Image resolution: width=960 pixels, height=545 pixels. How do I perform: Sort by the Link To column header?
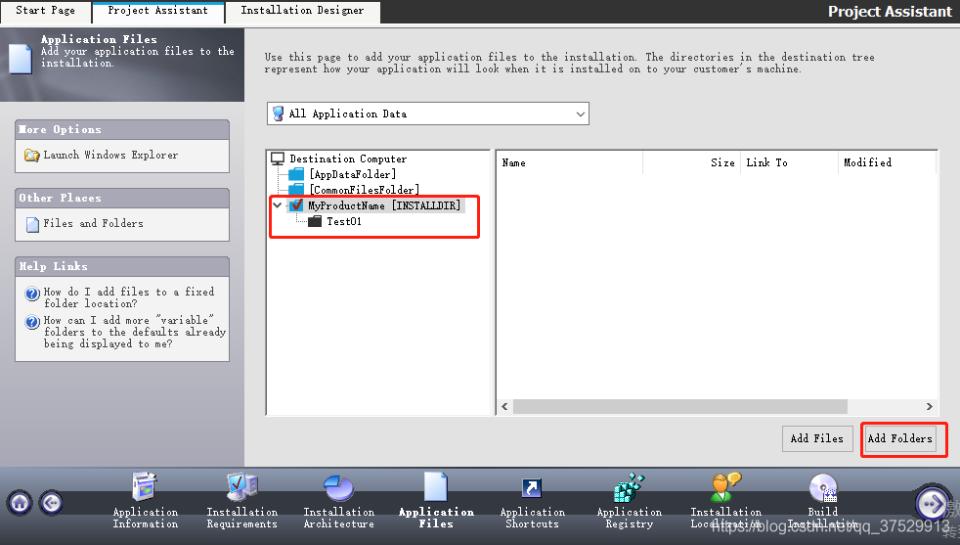coord(789,163)
